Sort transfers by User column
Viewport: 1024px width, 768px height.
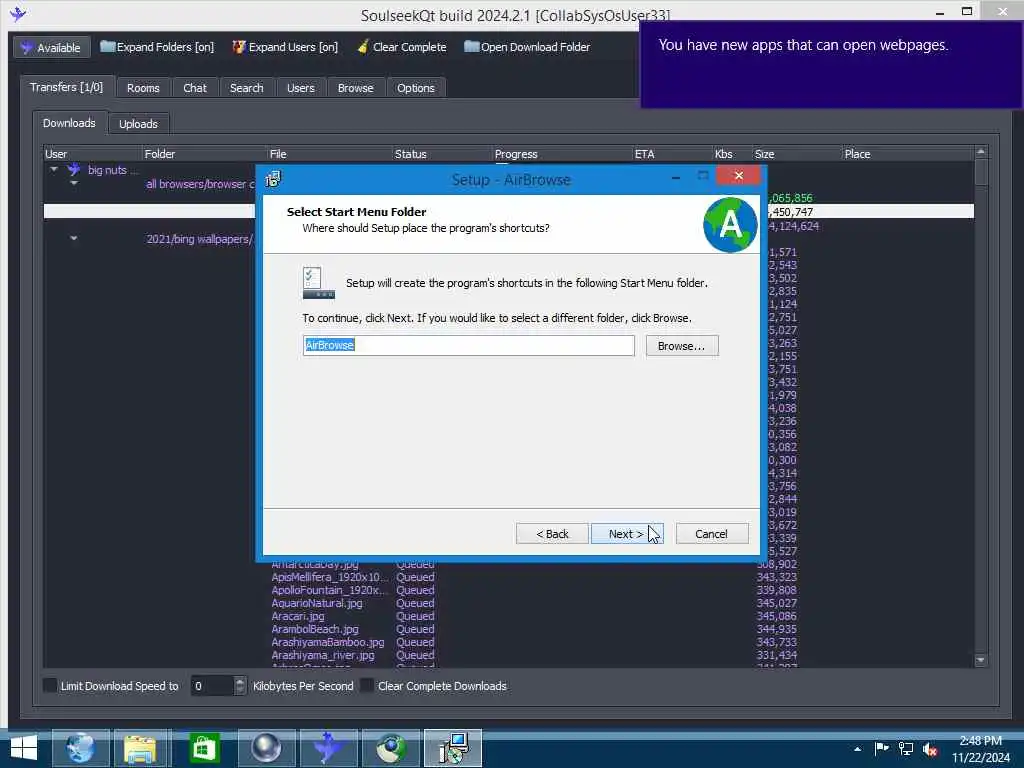tap(92, 154)
